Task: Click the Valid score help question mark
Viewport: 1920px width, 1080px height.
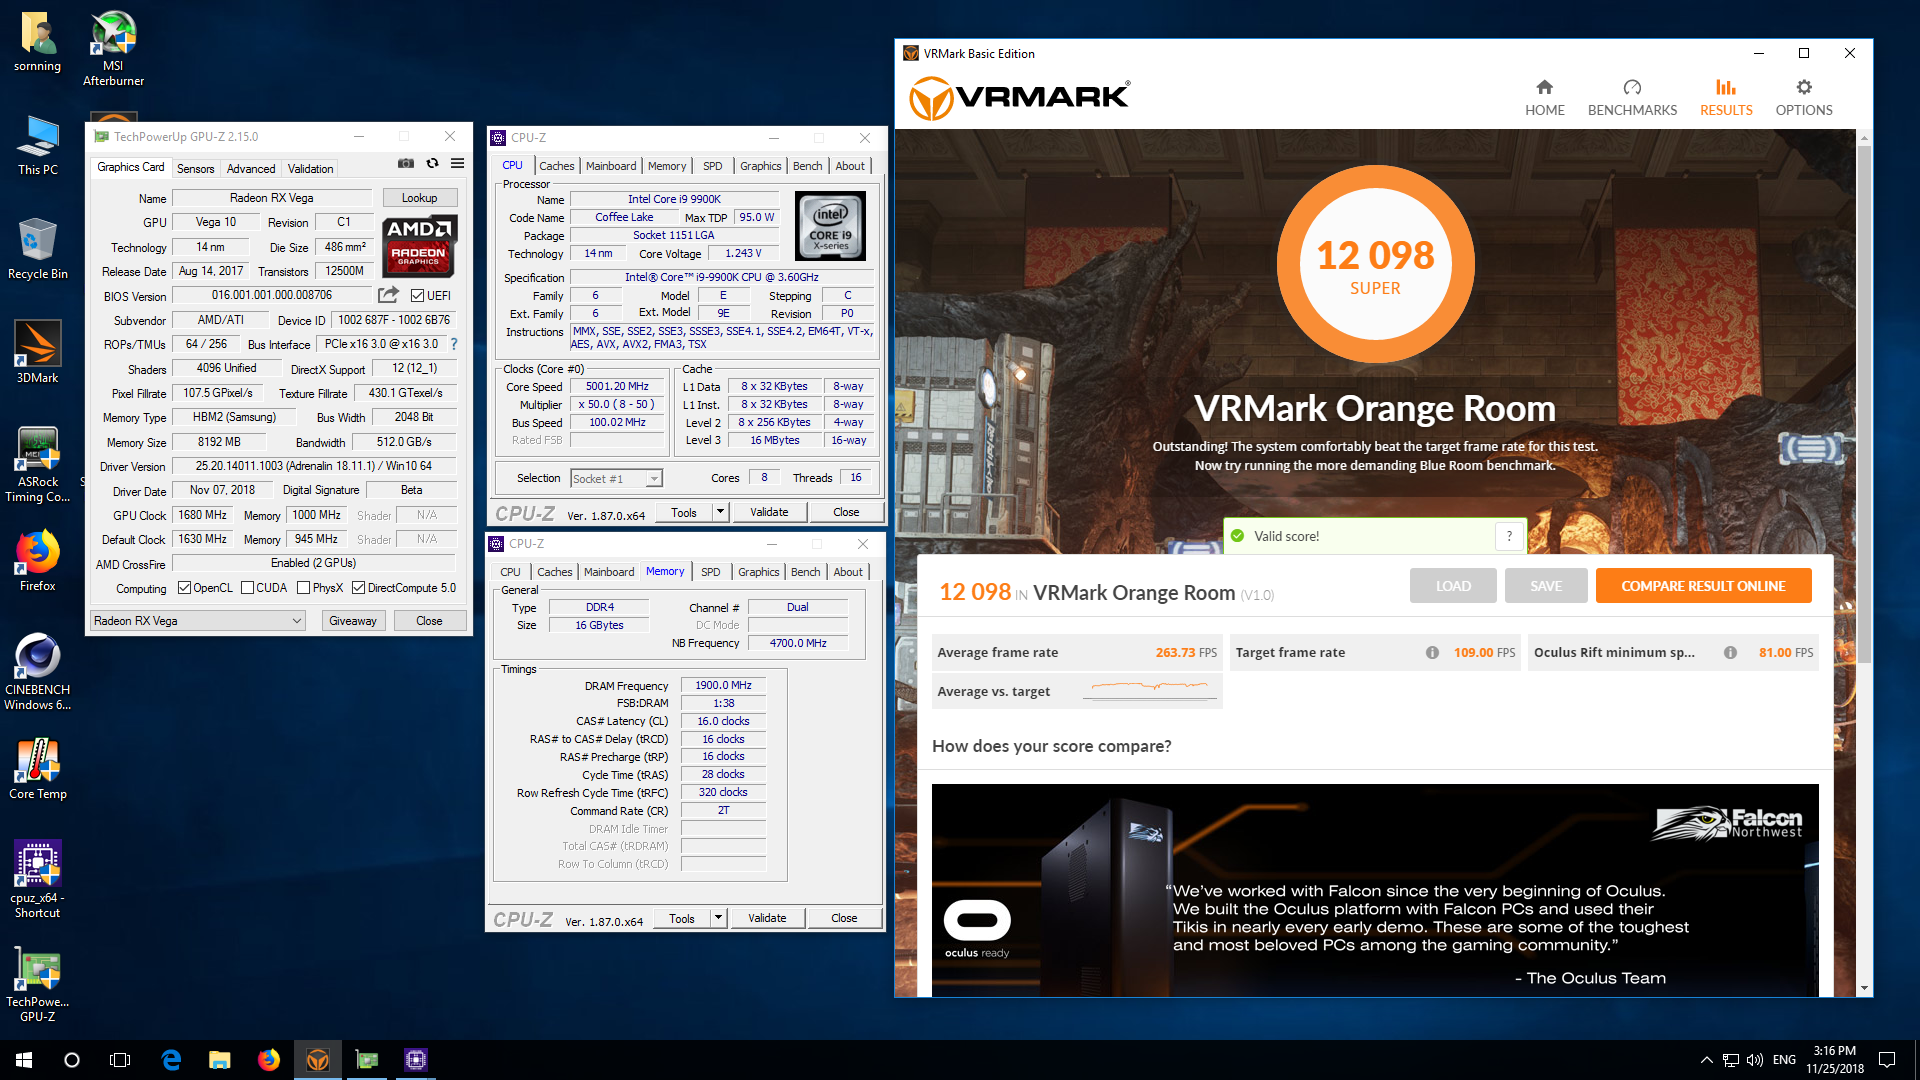Action: [1509, 536]
